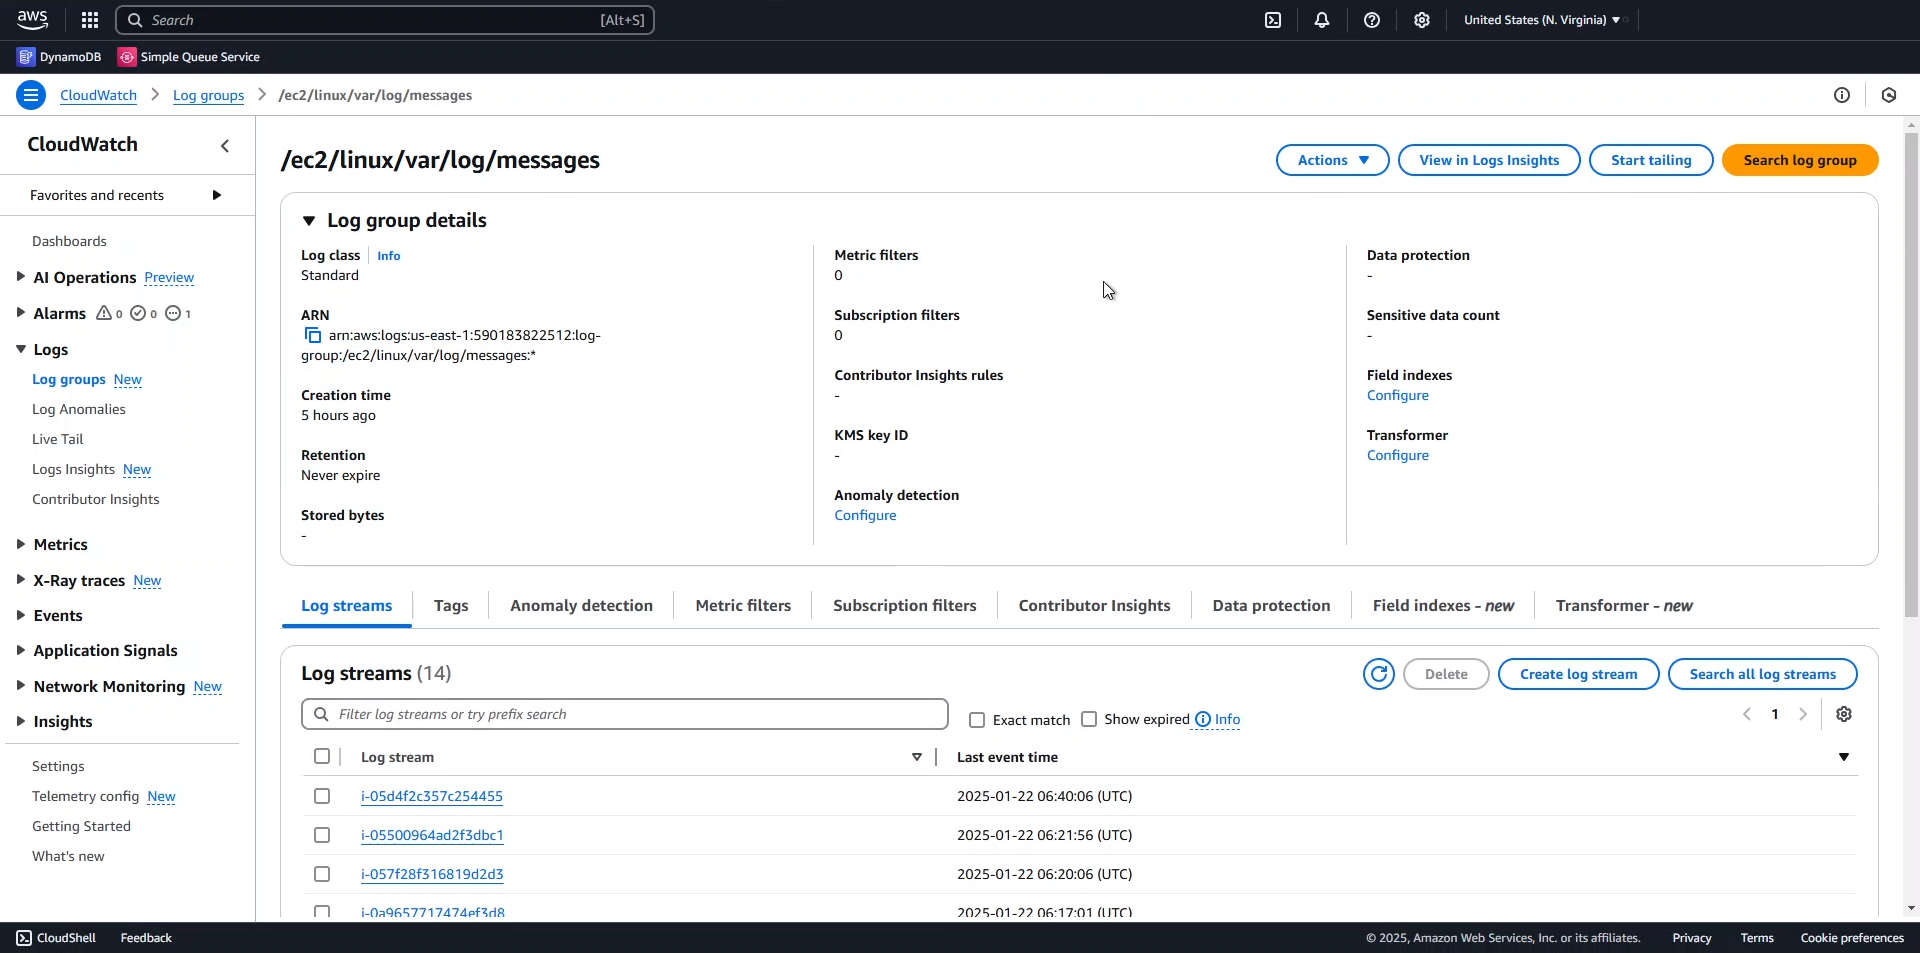Click Search log group button
The image size is (1920, 953).
point(1799,160)
